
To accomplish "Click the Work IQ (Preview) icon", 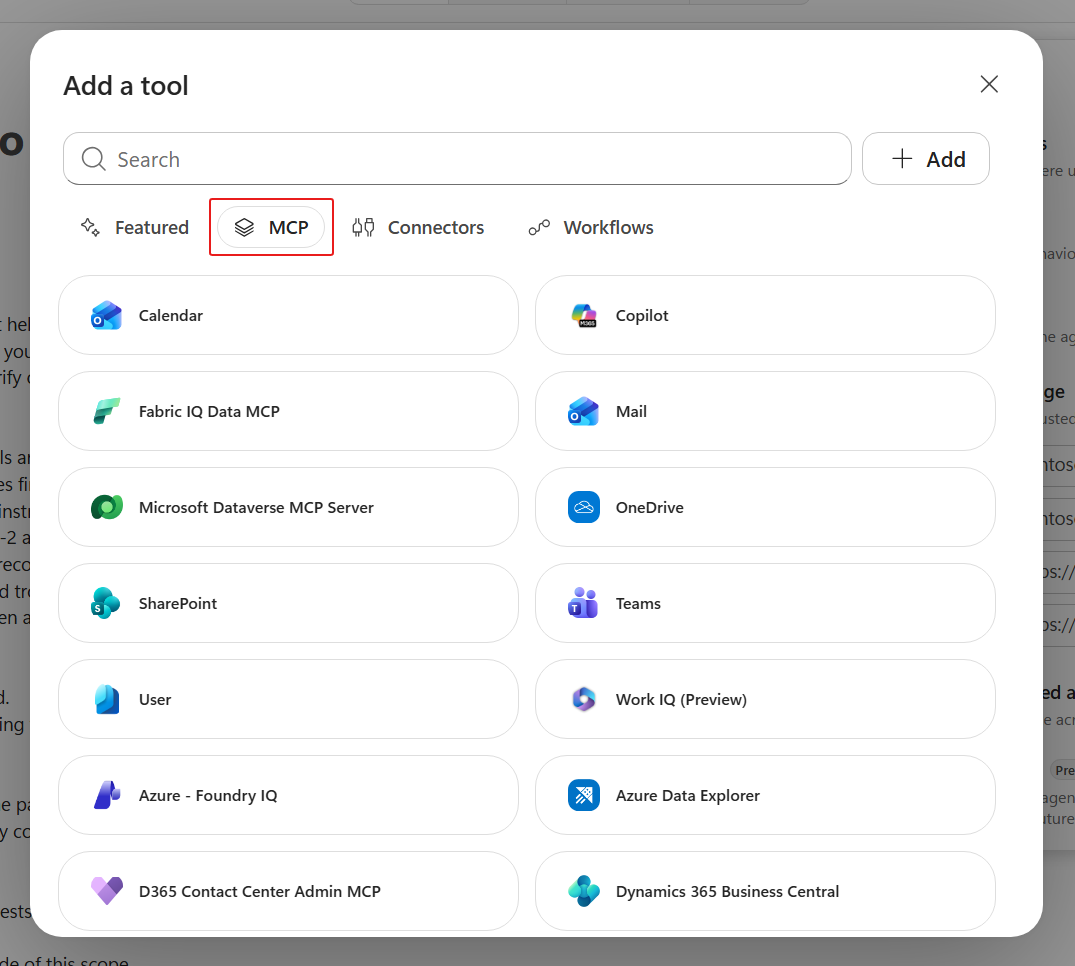I will tap(583, 699).
